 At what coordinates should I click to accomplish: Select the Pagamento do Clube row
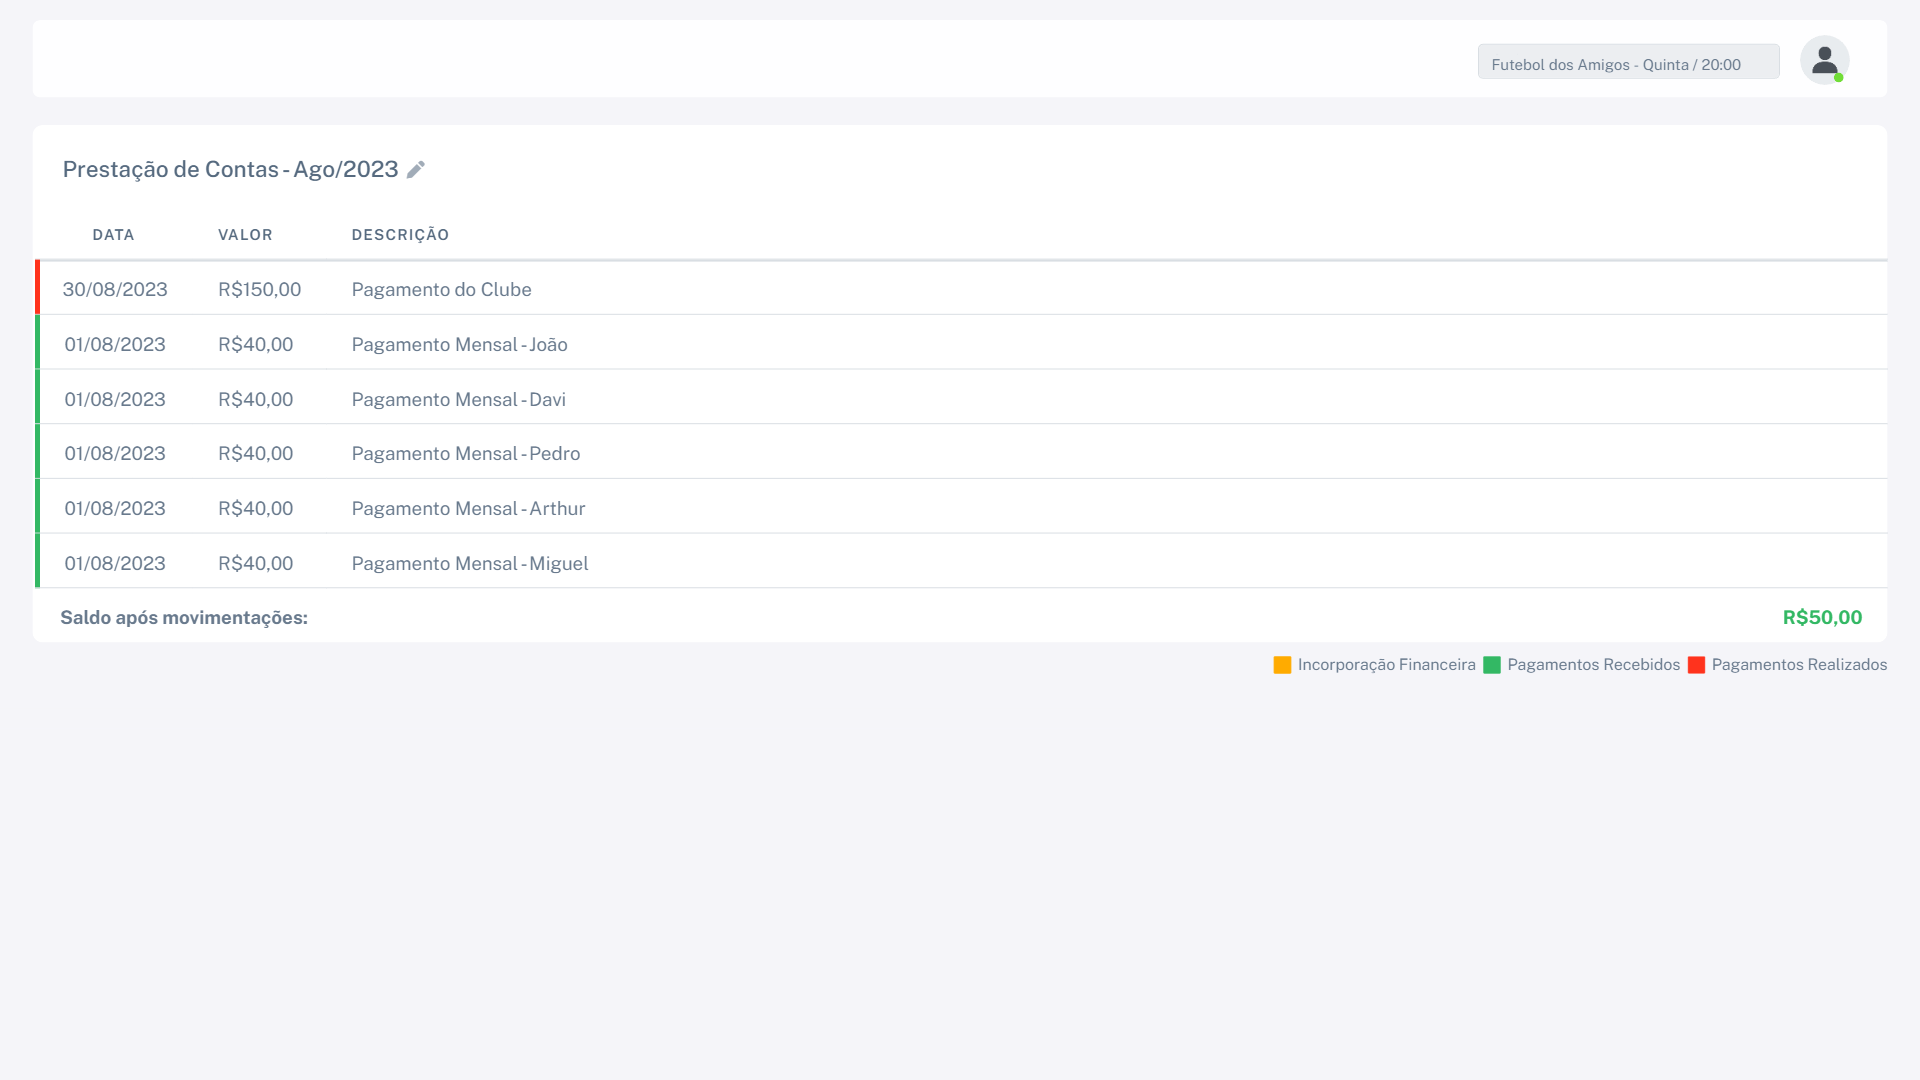tap(441, 290)
